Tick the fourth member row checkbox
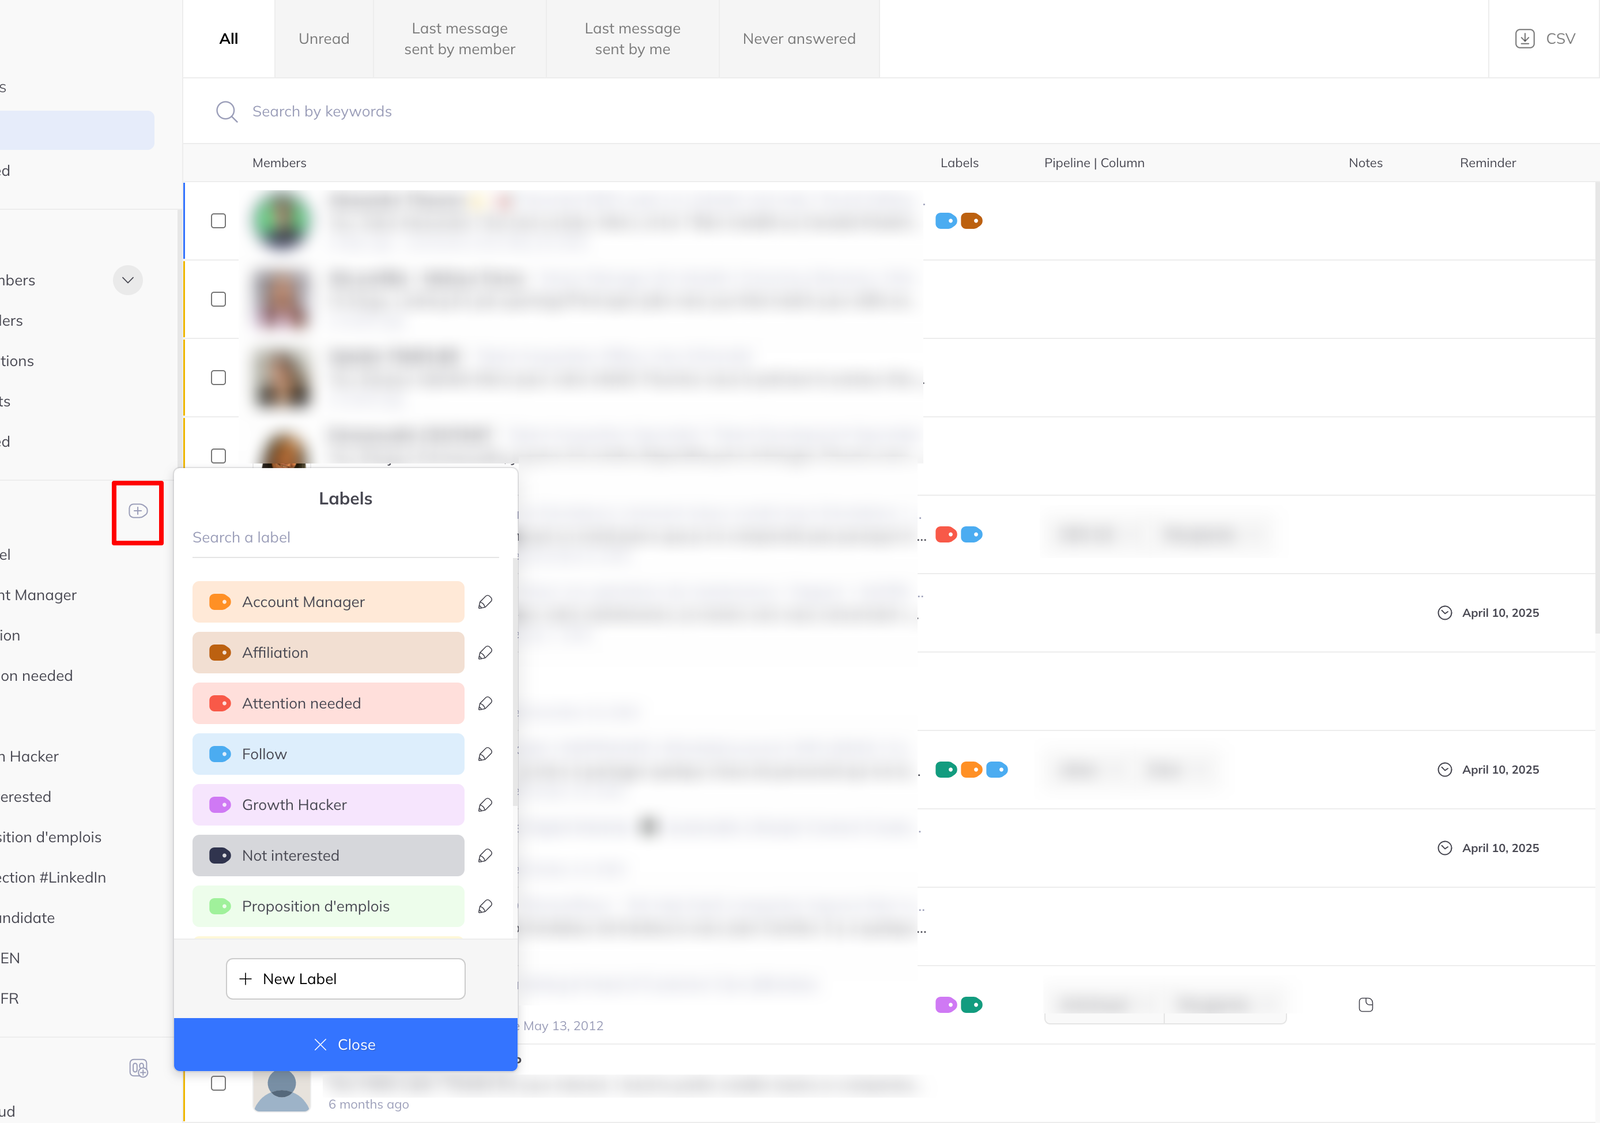This screenshot has width=1600, height=1123. point(218,456)
